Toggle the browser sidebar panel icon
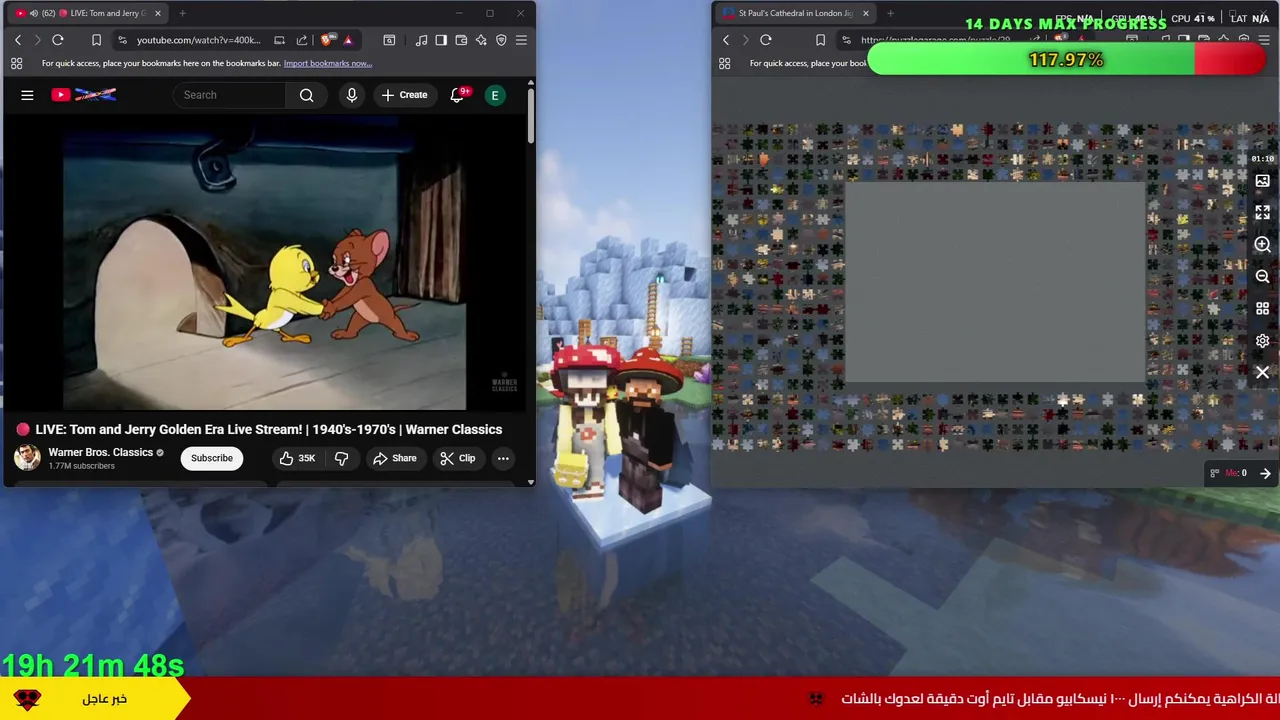This screenshot has height=720, width=1280. [441, 40]
